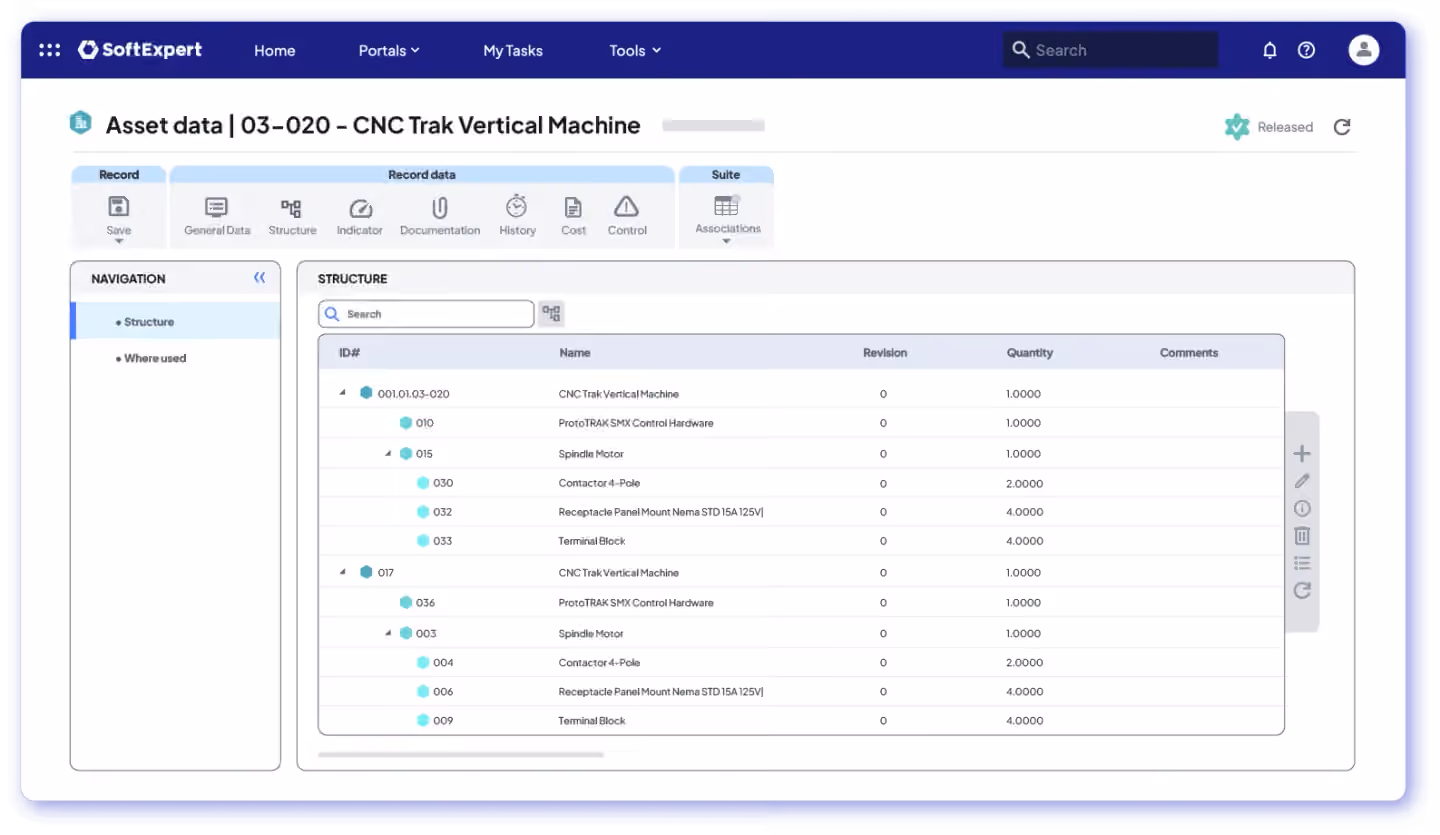Collapse the 015 Spindle Motor node

388,453
